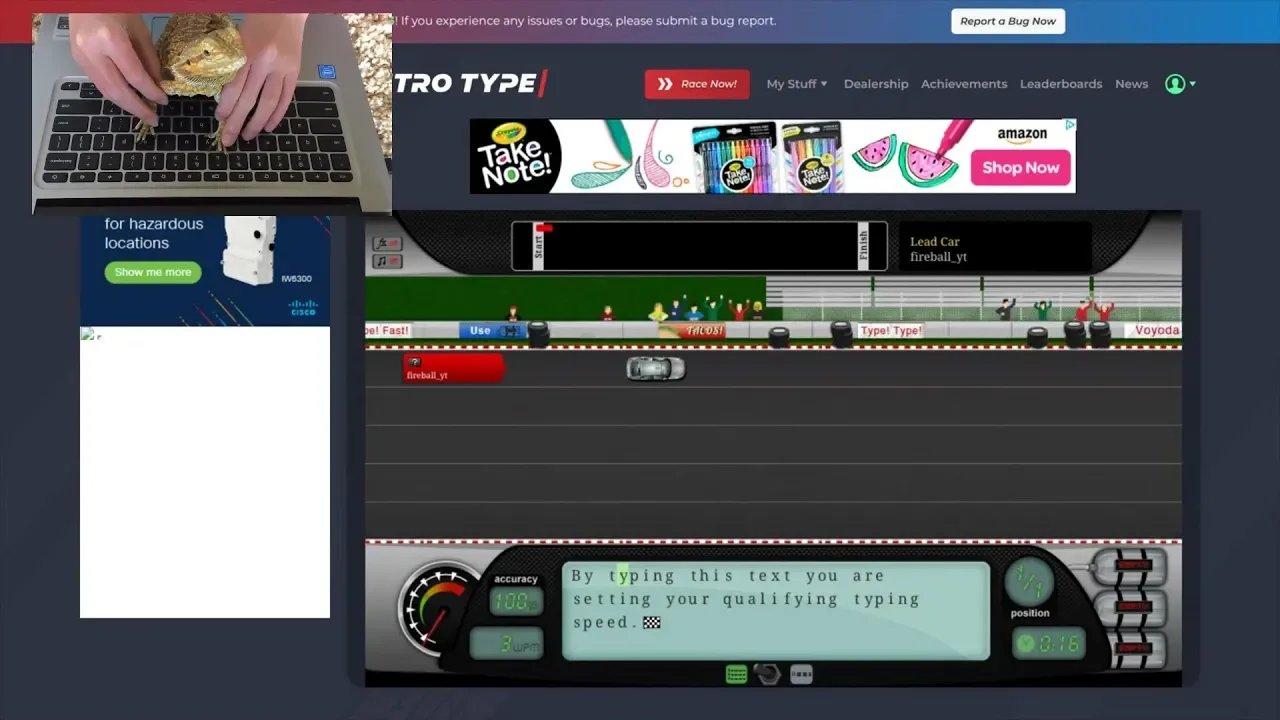Click the blue Use trackside banner
The image size is (1280, 720).
pyautogui.click(x=492, y=330)
